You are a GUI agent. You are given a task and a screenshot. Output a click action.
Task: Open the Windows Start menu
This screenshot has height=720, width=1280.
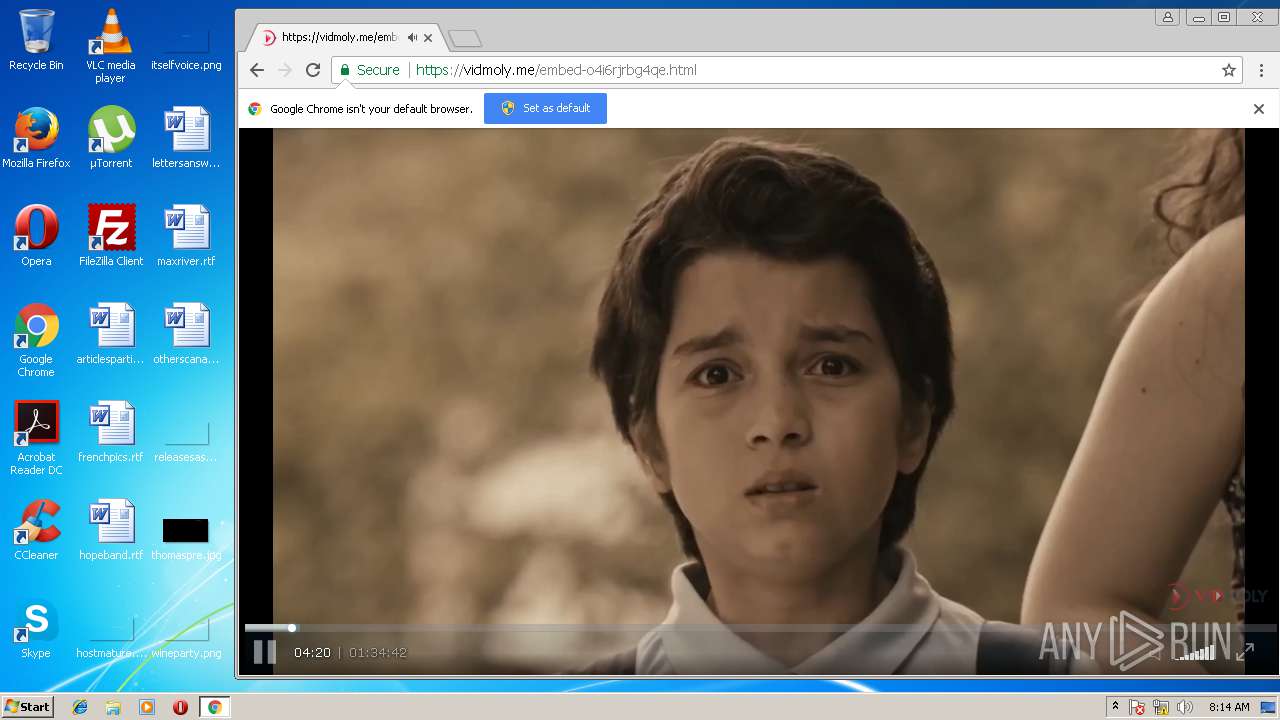tap(27, 707)
